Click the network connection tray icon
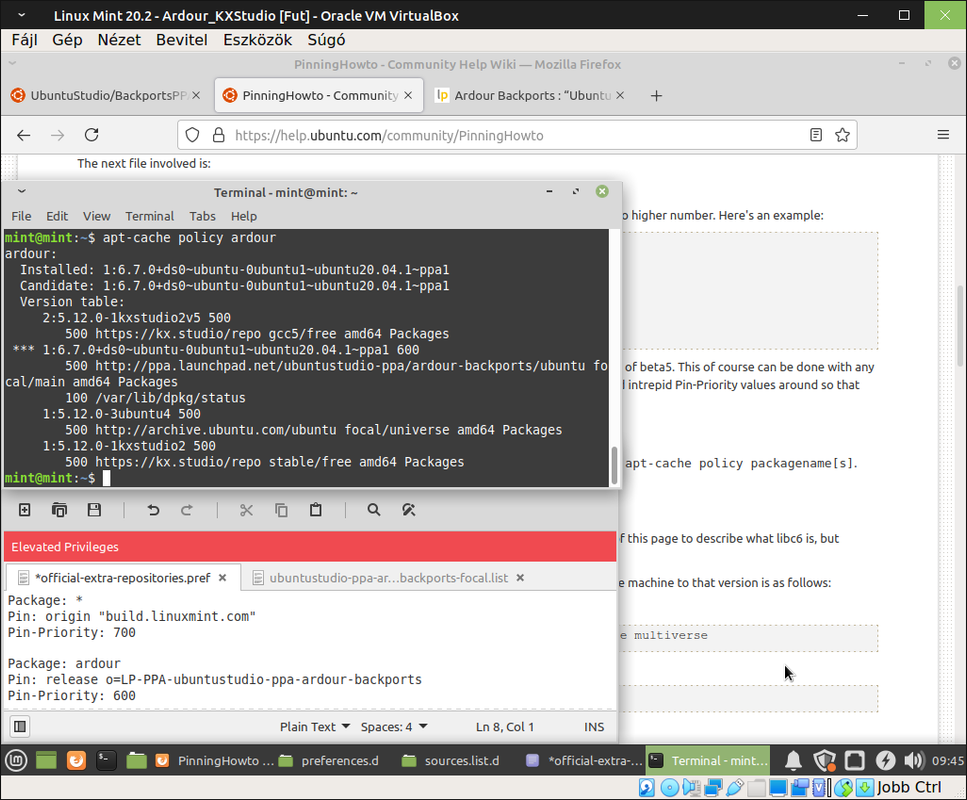This screenshot has width=967, height=800. (x=855, y=761)
